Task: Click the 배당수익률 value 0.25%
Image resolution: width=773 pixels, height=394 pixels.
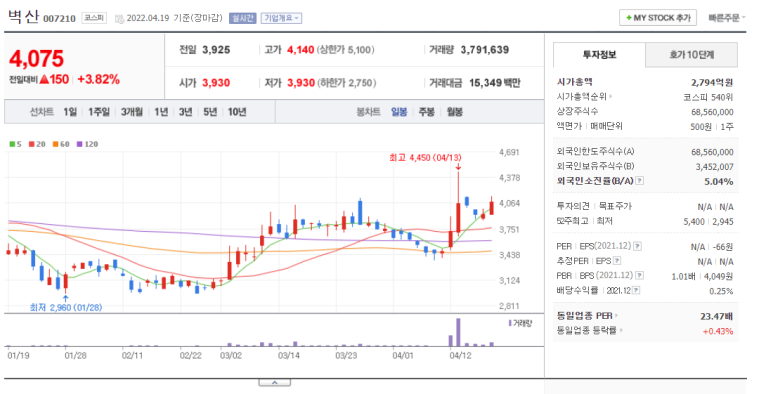Action: pyautogui.click(x=721, y=291)
